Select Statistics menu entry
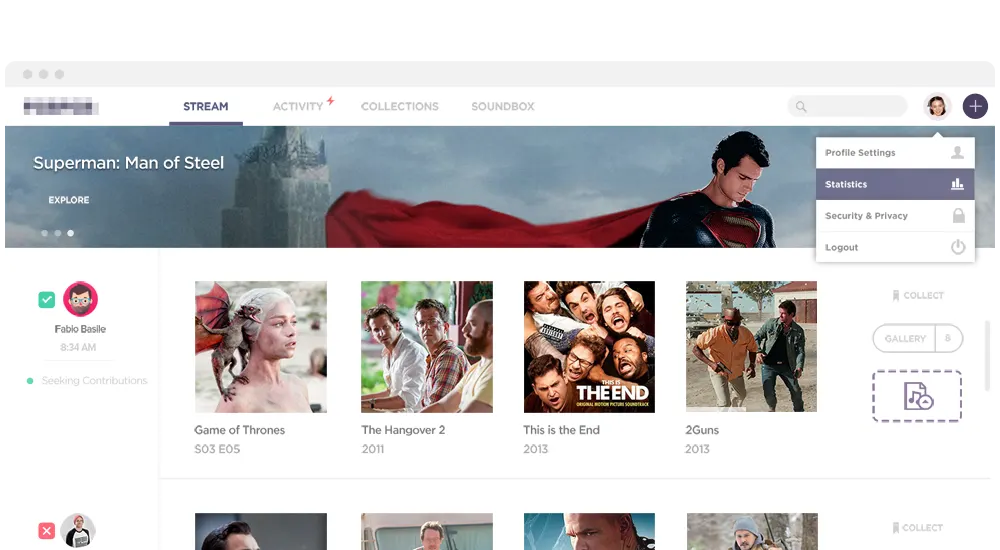 pos(895,184)
